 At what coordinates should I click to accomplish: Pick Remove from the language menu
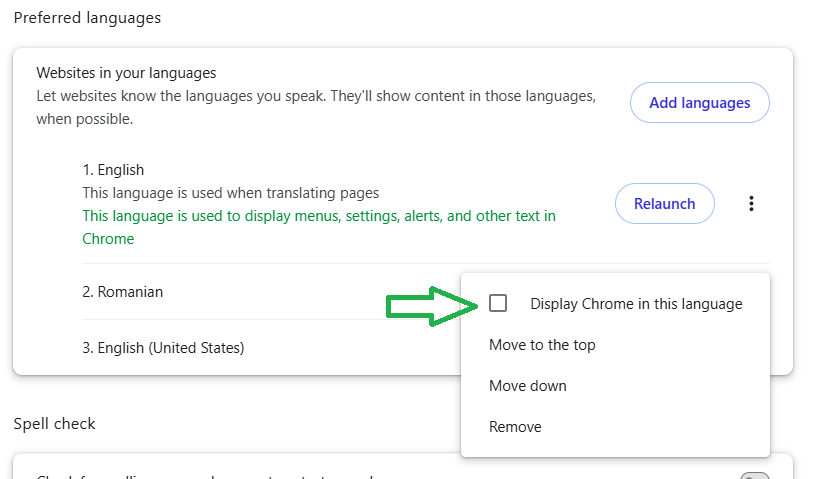coord(515,427)
